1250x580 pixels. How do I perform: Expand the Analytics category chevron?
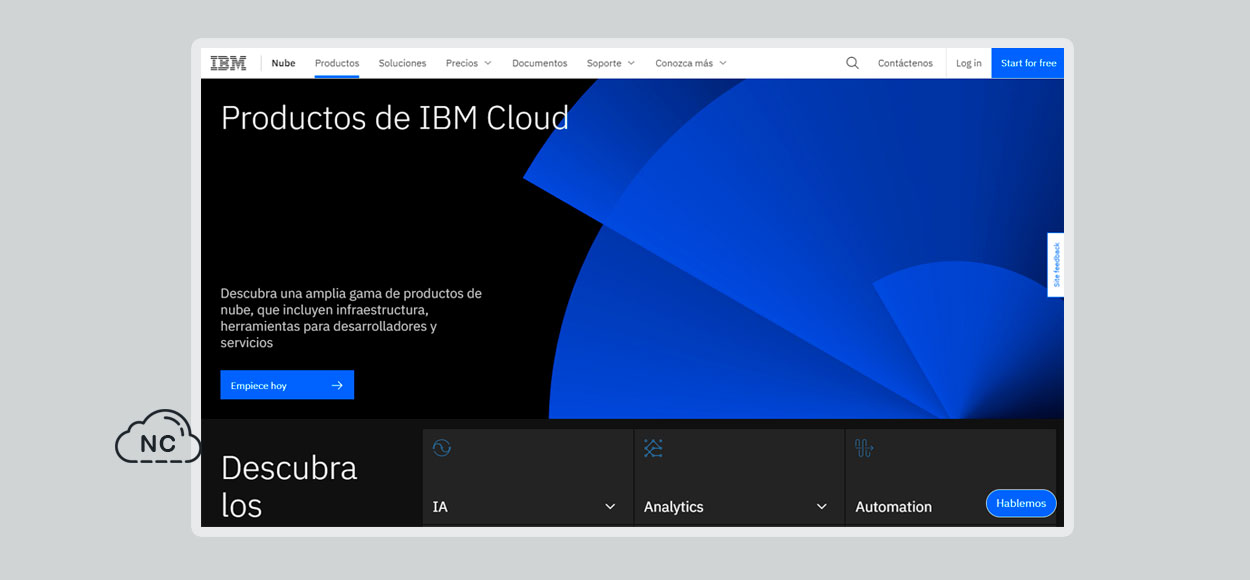pos(822,507)
